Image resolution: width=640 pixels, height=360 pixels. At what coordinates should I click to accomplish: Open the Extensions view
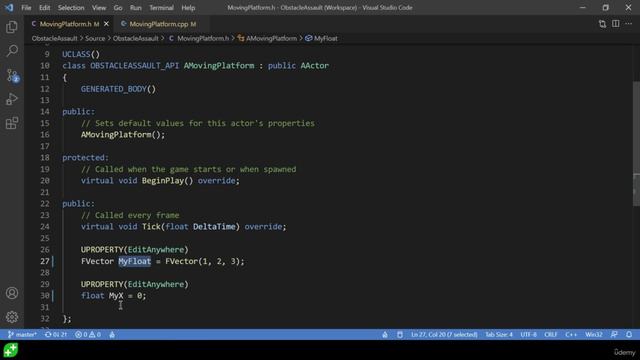[x=12, y=123]
